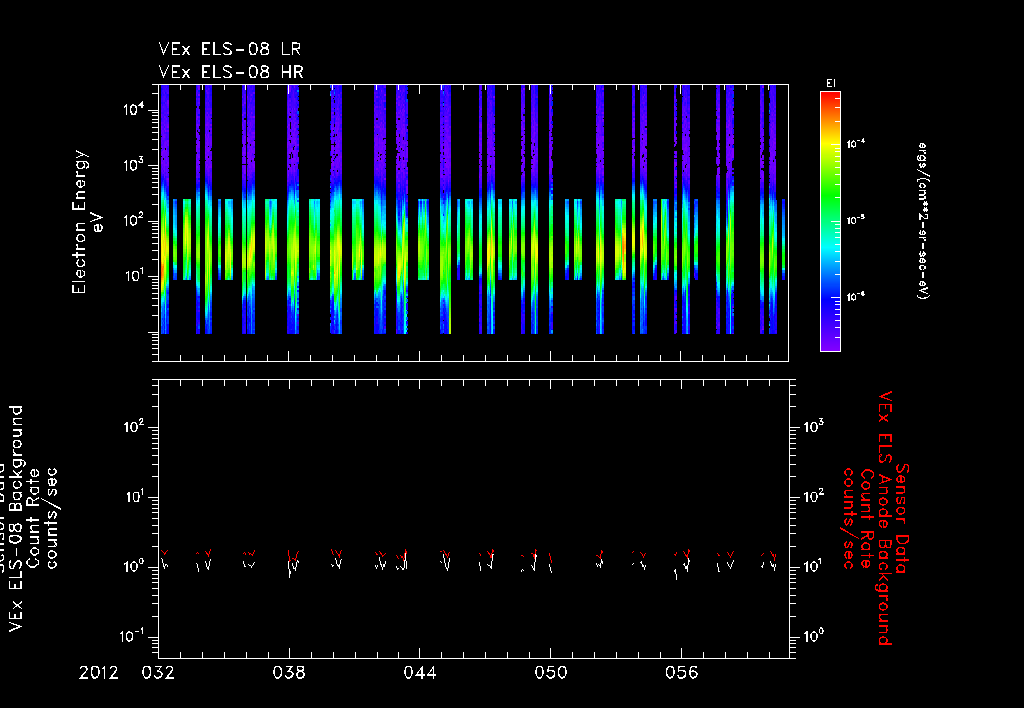Click the '050' day tick label
Screen dimensions: 1024x708
point(551,673)
